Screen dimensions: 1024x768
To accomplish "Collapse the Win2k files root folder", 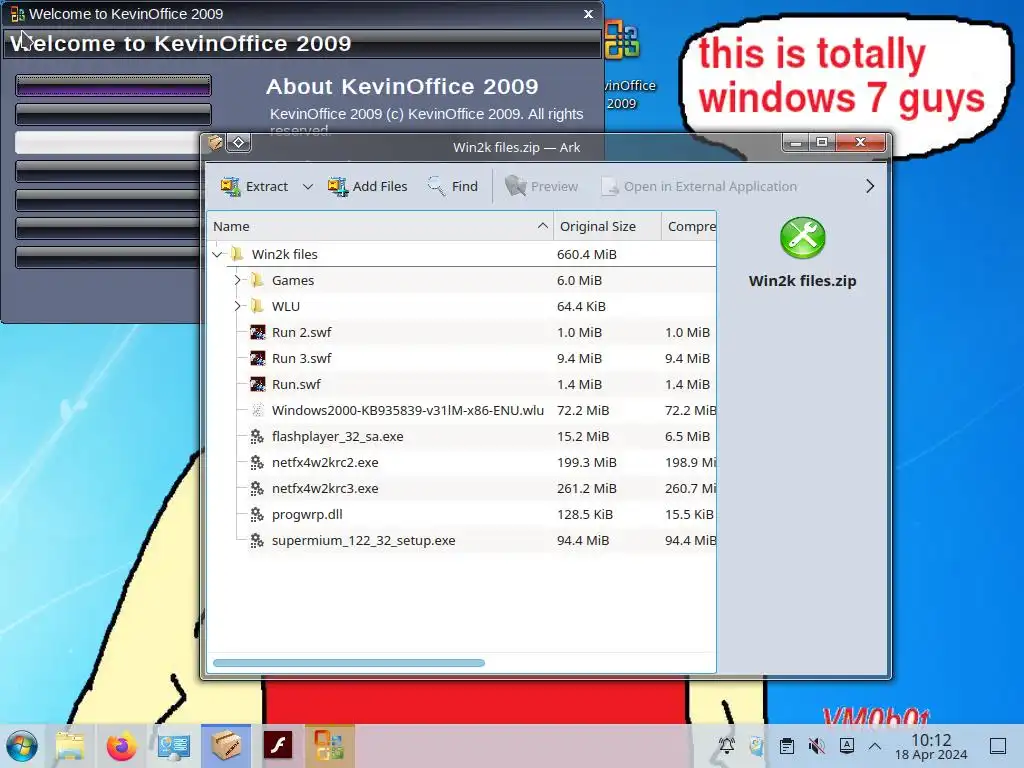I will click(x=217, y=254).
